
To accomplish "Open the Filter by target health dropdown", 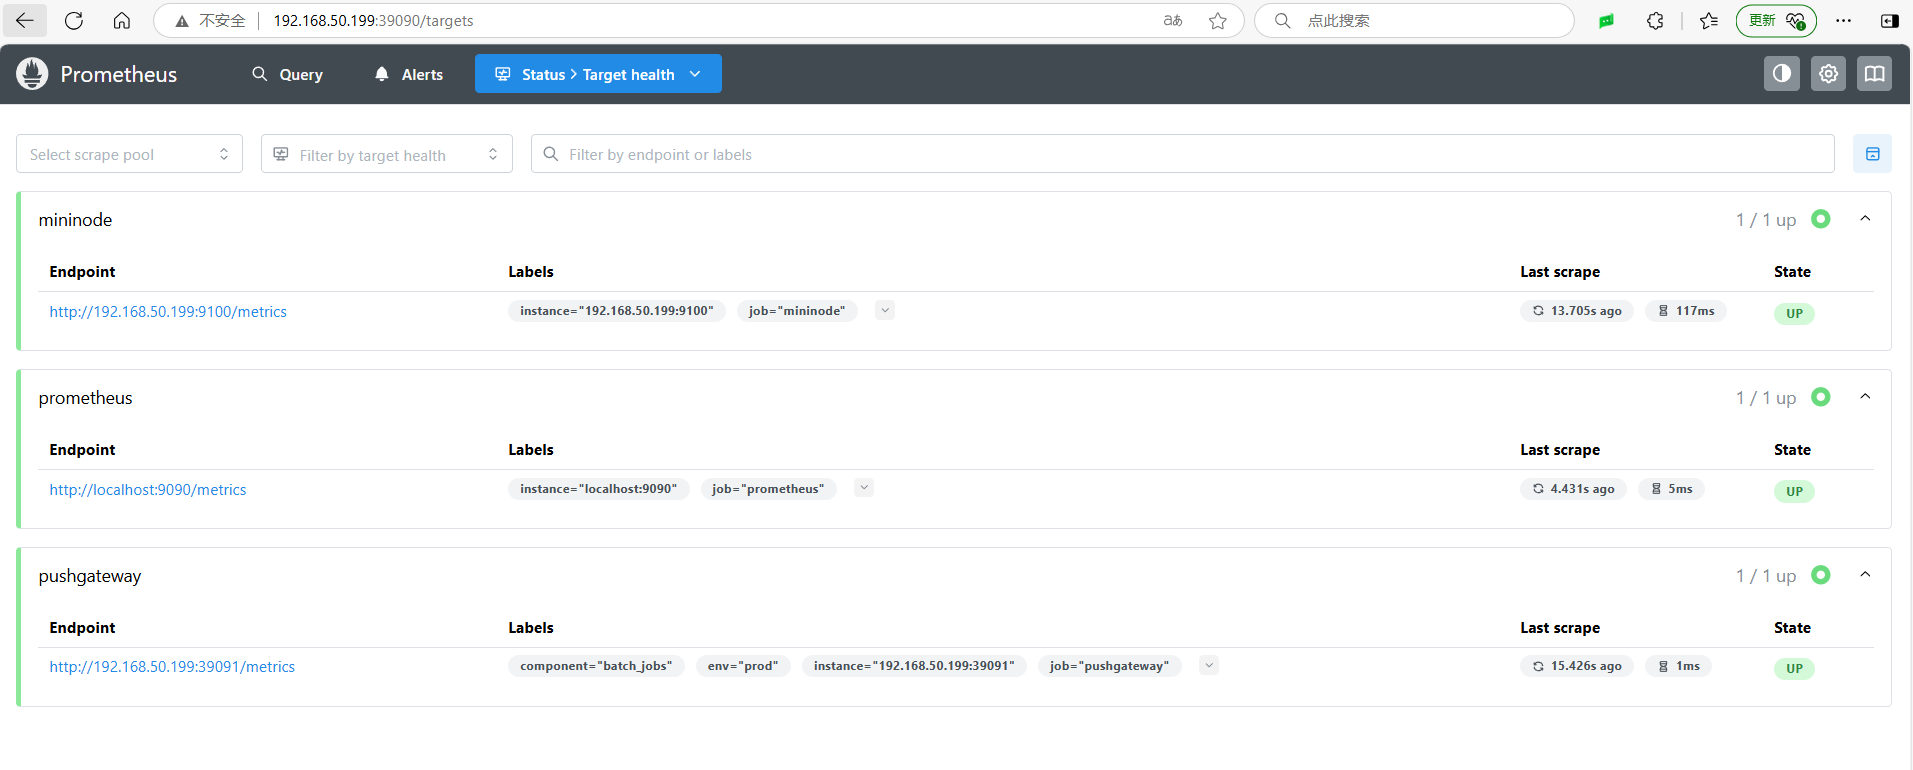I will 387,154.
